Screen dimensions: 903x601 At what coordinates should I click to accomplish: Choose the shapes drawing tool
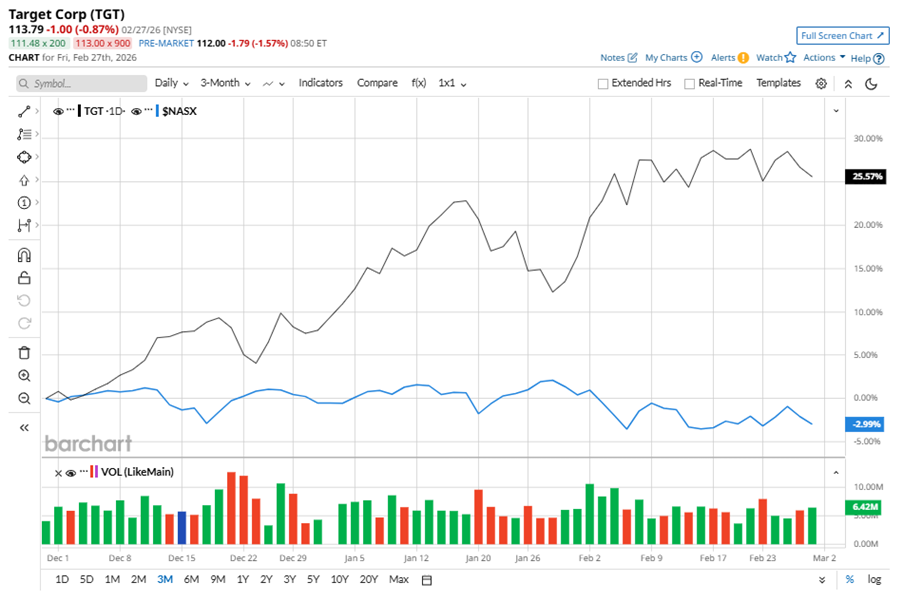pyautogui.click(x=24, y=157)
